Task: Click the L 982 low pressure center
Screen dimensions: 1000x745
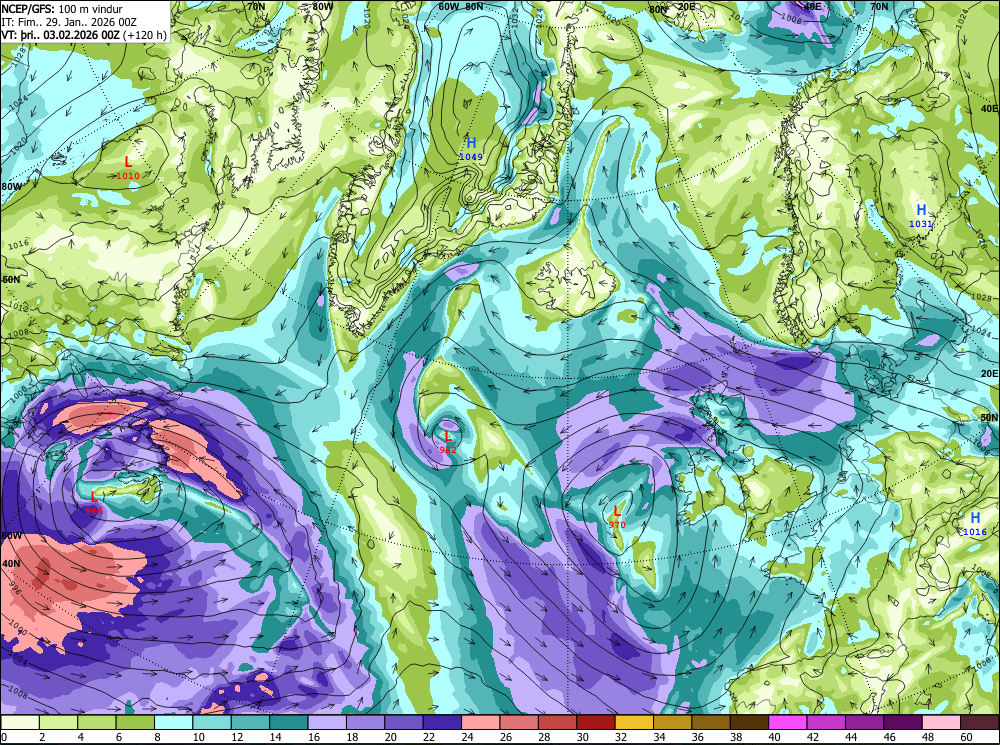Action: click(448, 441)
